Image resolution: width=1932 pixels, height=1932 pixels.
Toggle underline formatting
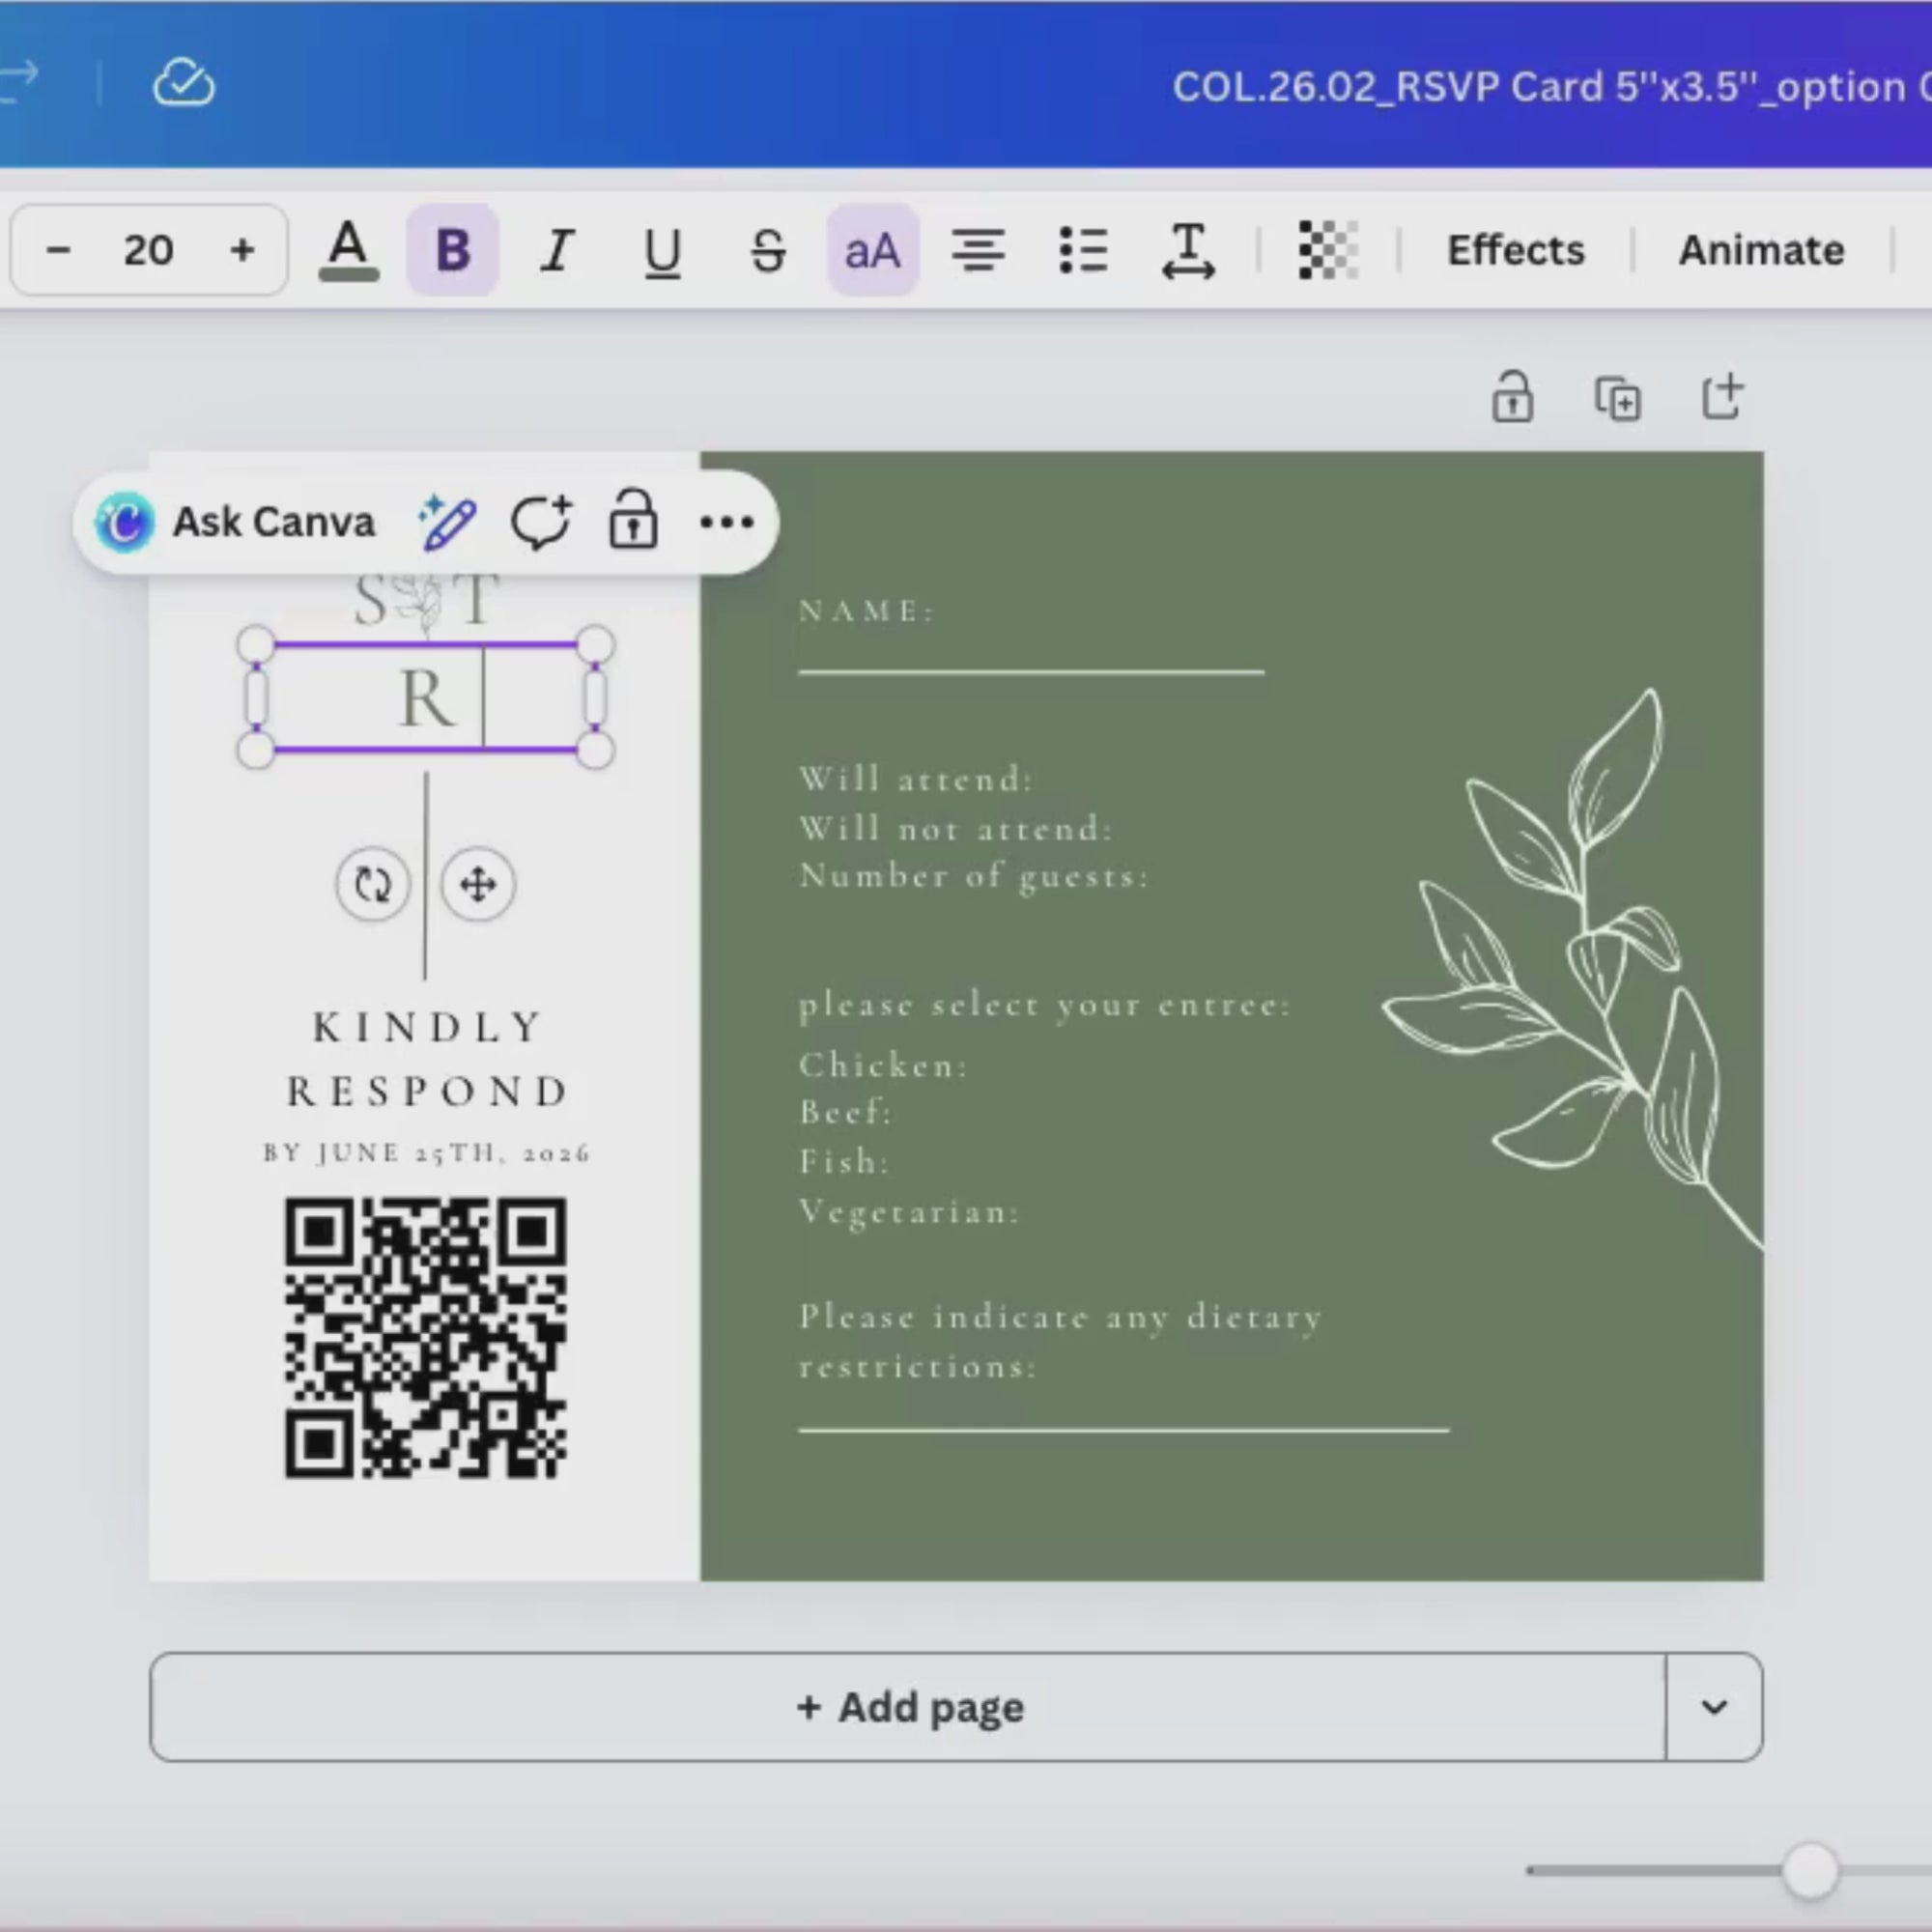pos(663,250)
